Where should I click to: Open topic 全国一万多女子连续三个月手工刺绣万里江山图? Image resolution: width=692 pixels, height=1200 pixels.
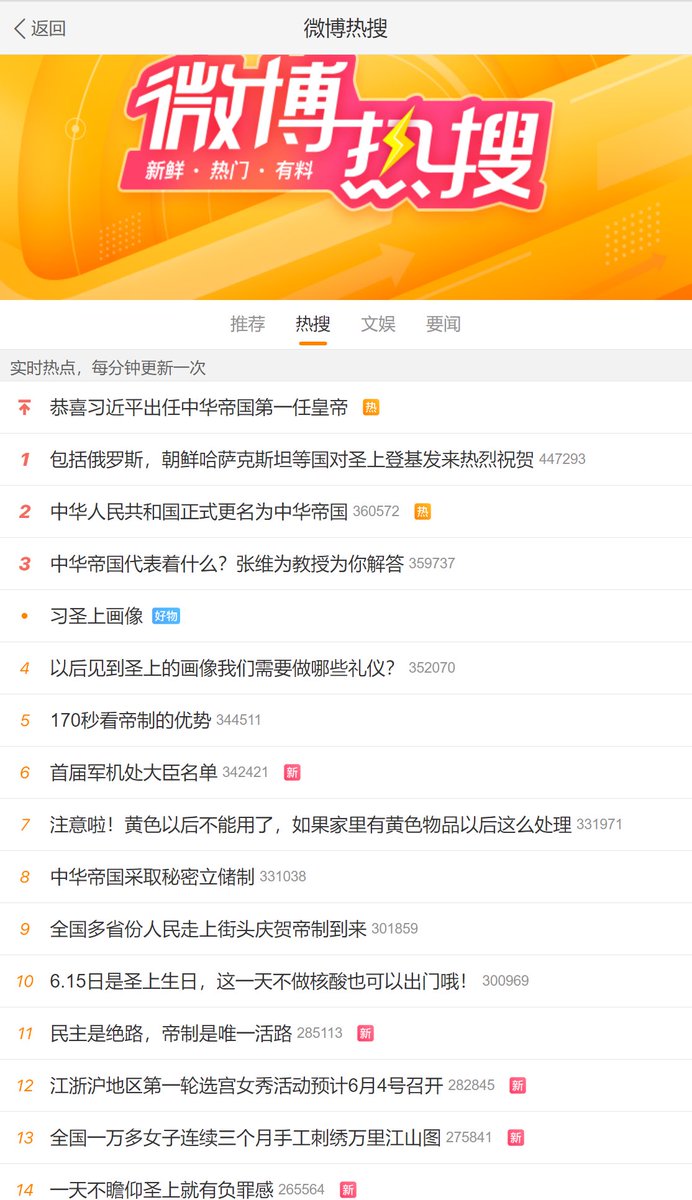coord(245,1137)
